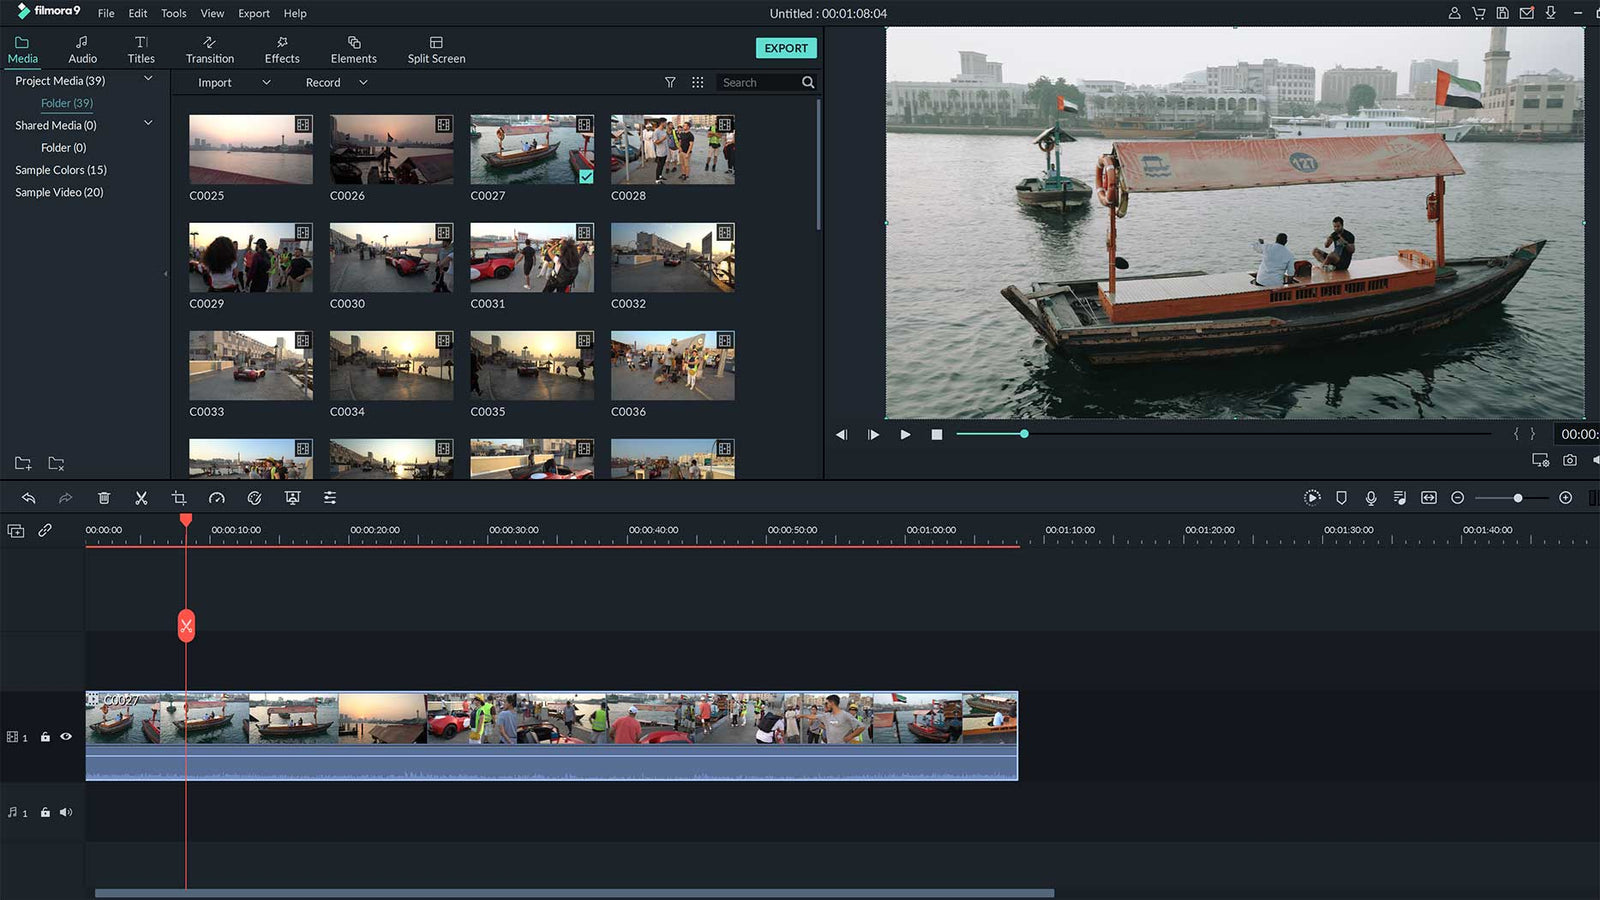Viewport: 1600px width, 900px height.
Task: Mute the audio track
Action: click(x=66, y=812)
